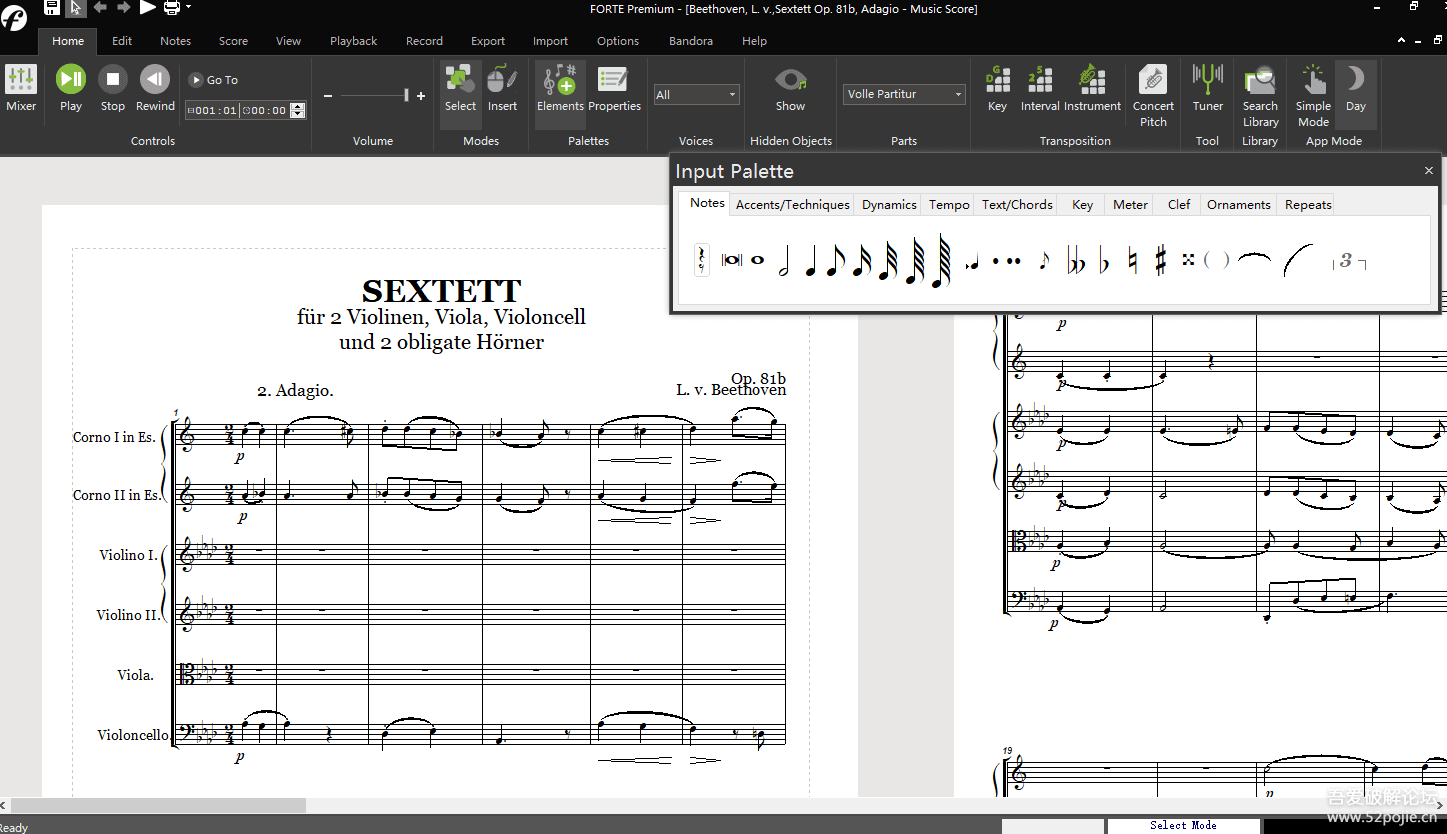Click the position stepper arrows in Controls

(298, 111)
